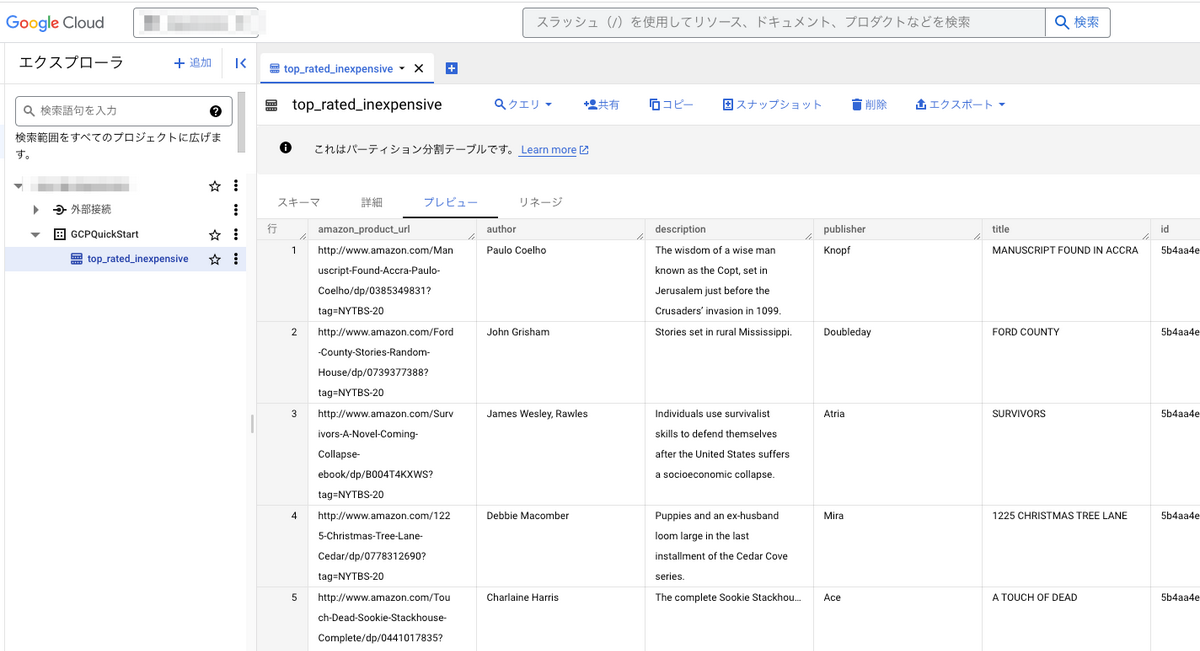Click the description column header

pyautogui.click(x=729, y=229)
